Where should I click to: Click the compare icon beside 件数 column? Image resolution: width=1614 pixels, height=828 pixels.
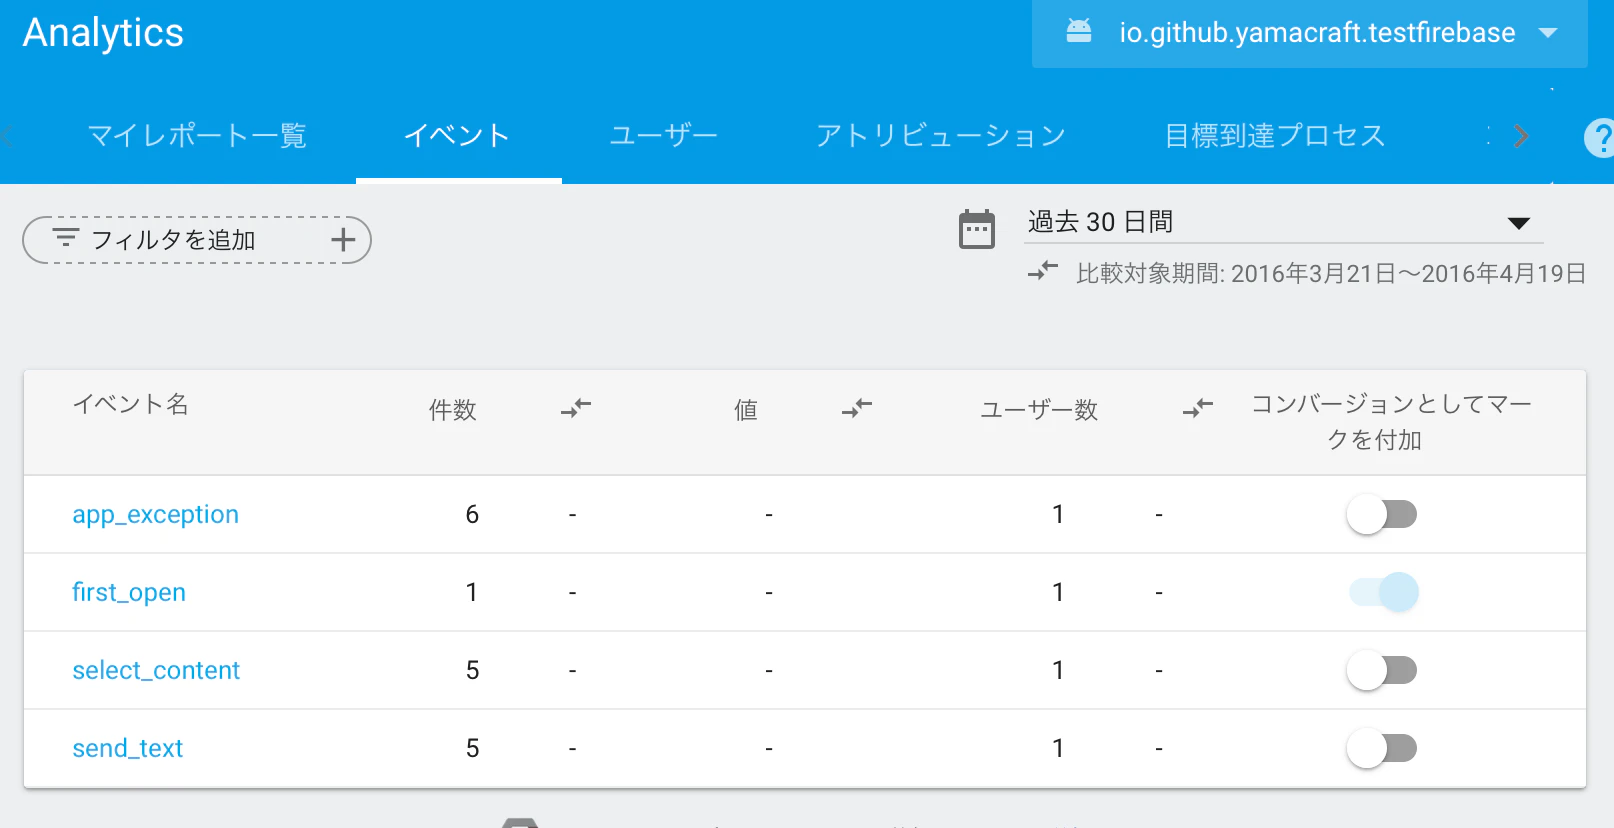click(576, 408)
